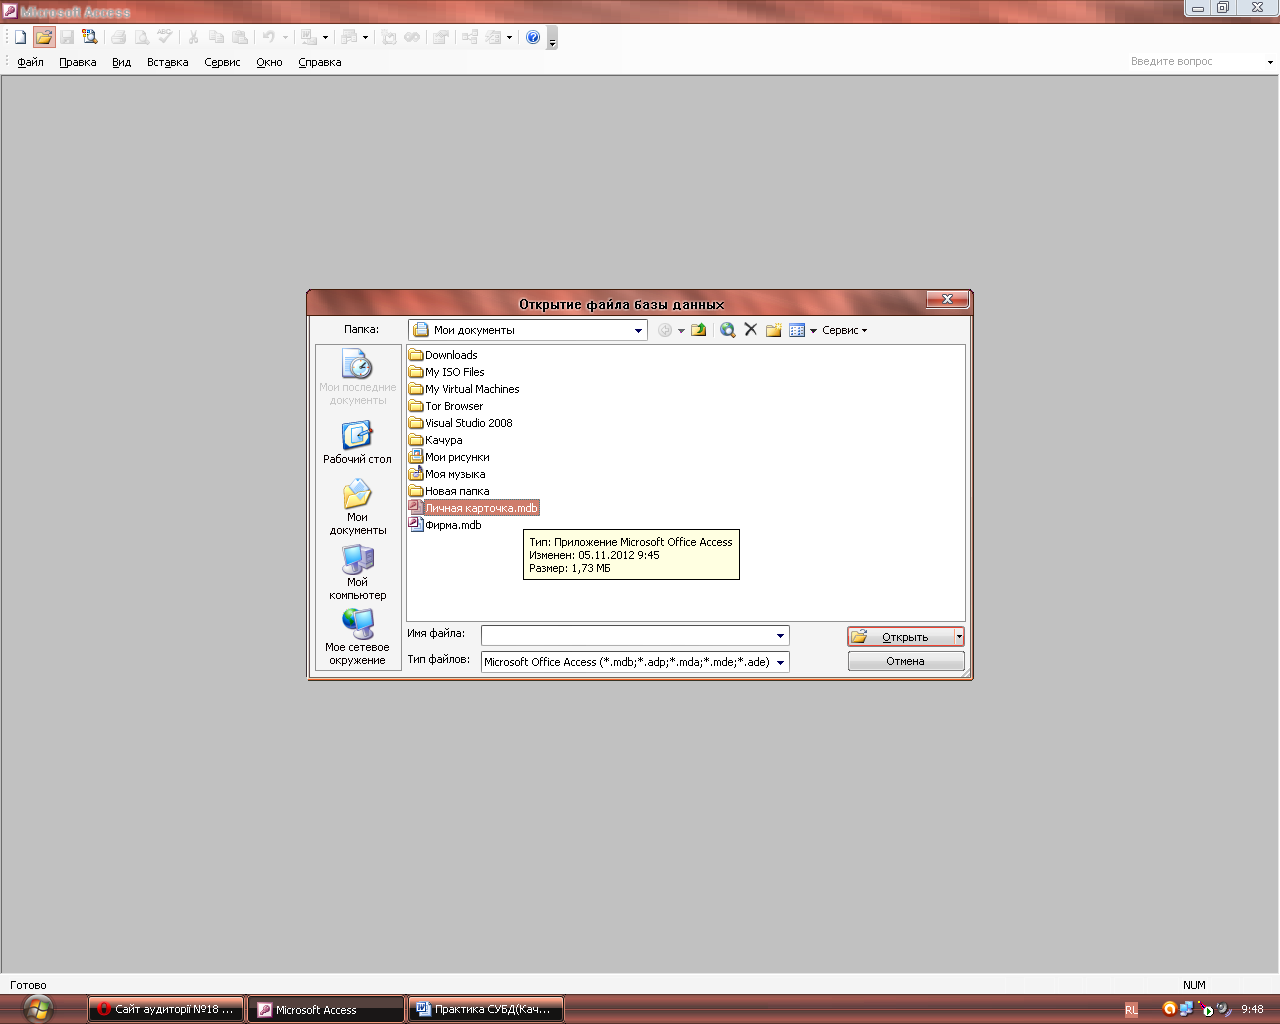Close the Открытие файла базы данных dialog

click(947, 299)
